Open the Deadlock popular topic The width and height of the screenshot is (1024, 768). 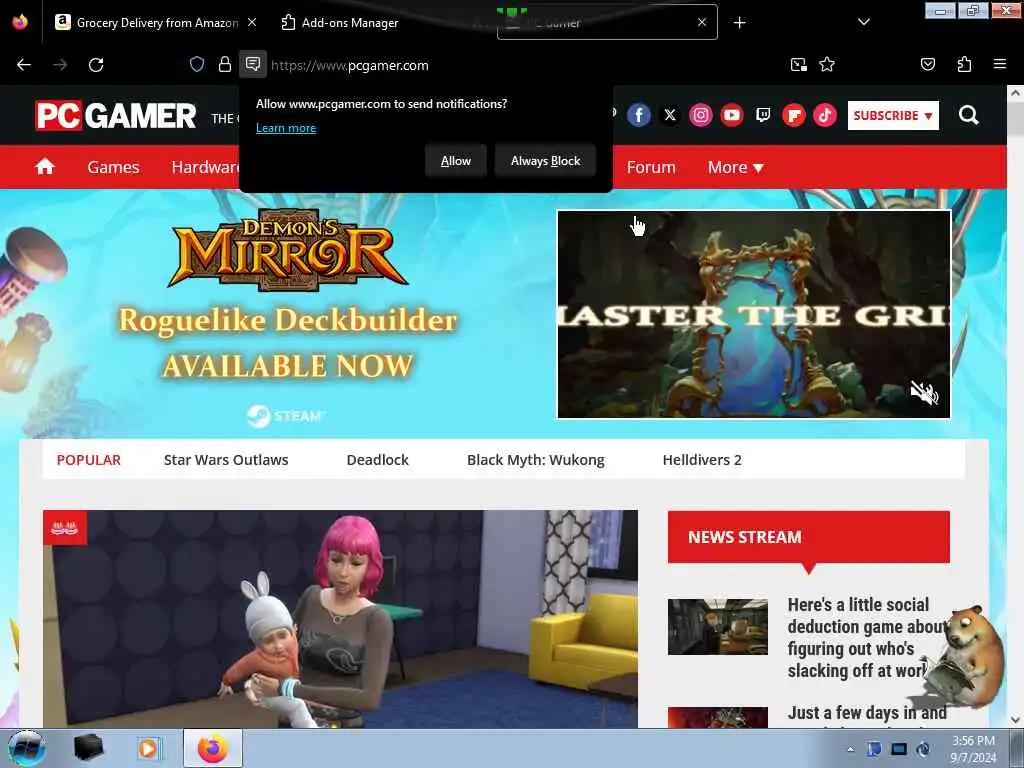click(x=377, y=460)
